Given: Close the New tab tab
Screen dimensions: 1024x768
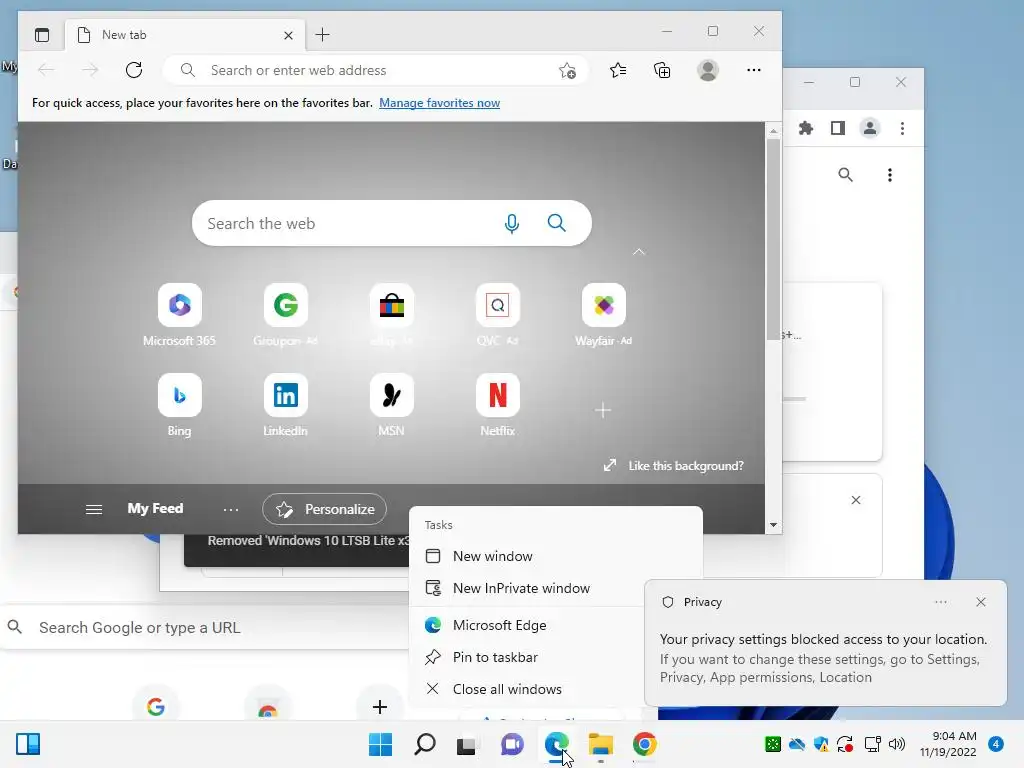Looking at the screenshot, I should tap(289, 35).
